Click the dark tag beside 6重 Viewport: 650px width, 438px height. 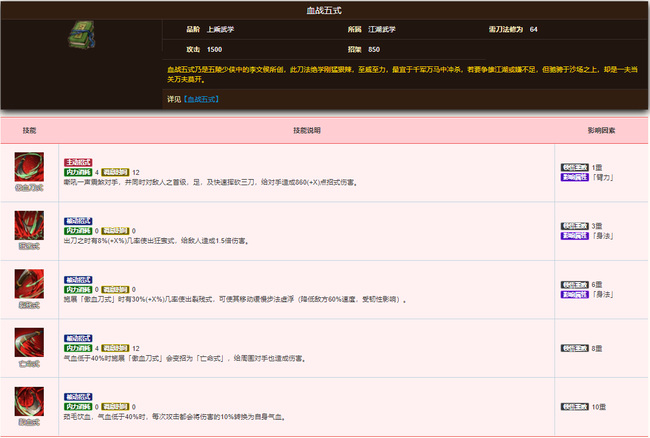[x=575, y=285]
